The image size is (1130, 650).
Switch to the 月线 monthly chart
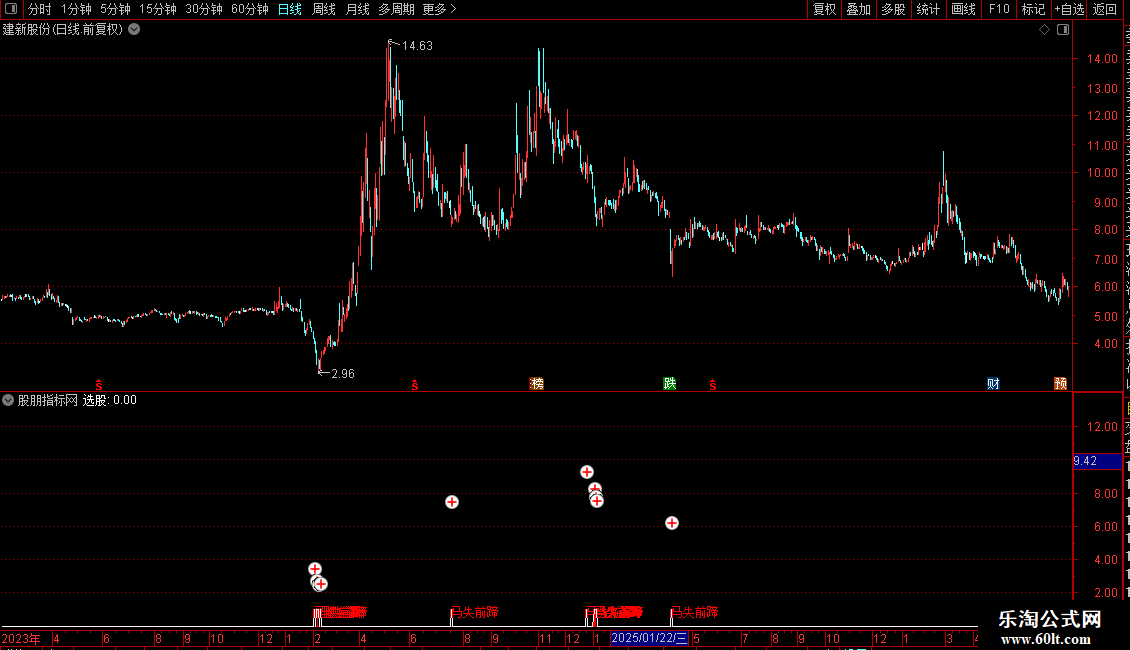tap(357, 9)
